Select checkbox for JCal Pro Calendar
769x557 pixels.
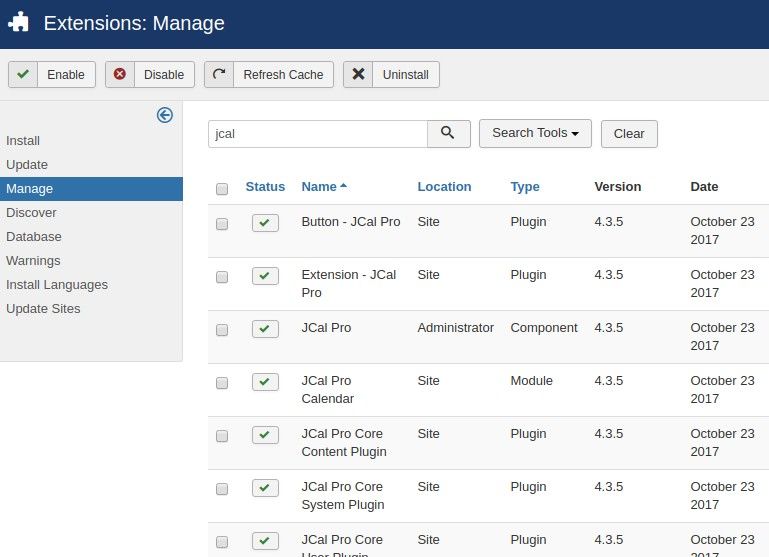(222, 383)
